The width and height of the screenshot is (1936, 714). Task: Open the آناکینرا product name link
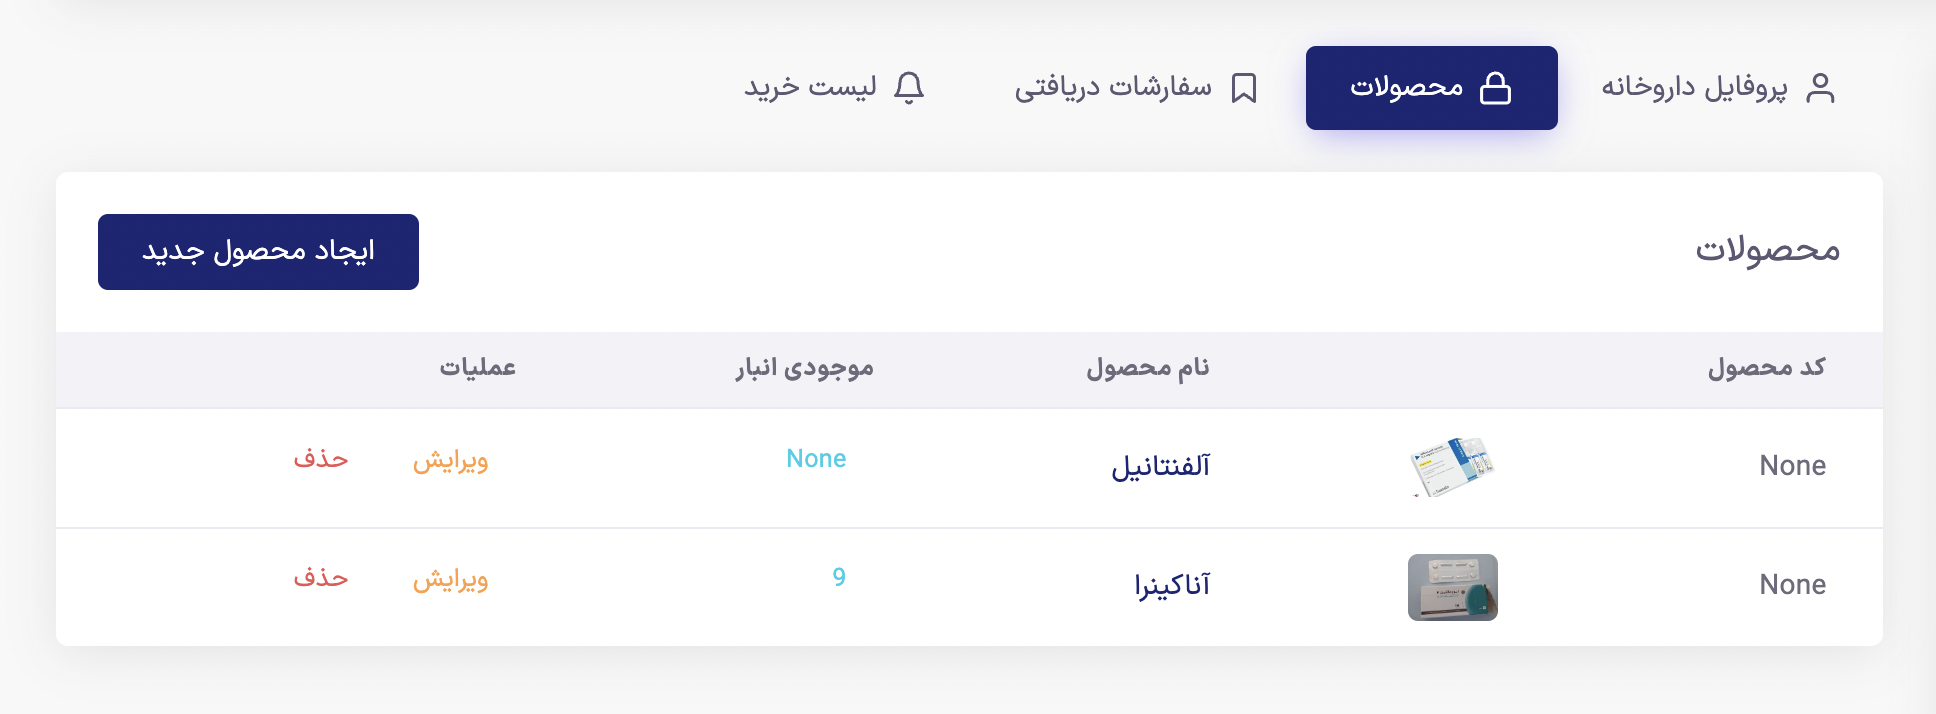tap(1172, 585)
